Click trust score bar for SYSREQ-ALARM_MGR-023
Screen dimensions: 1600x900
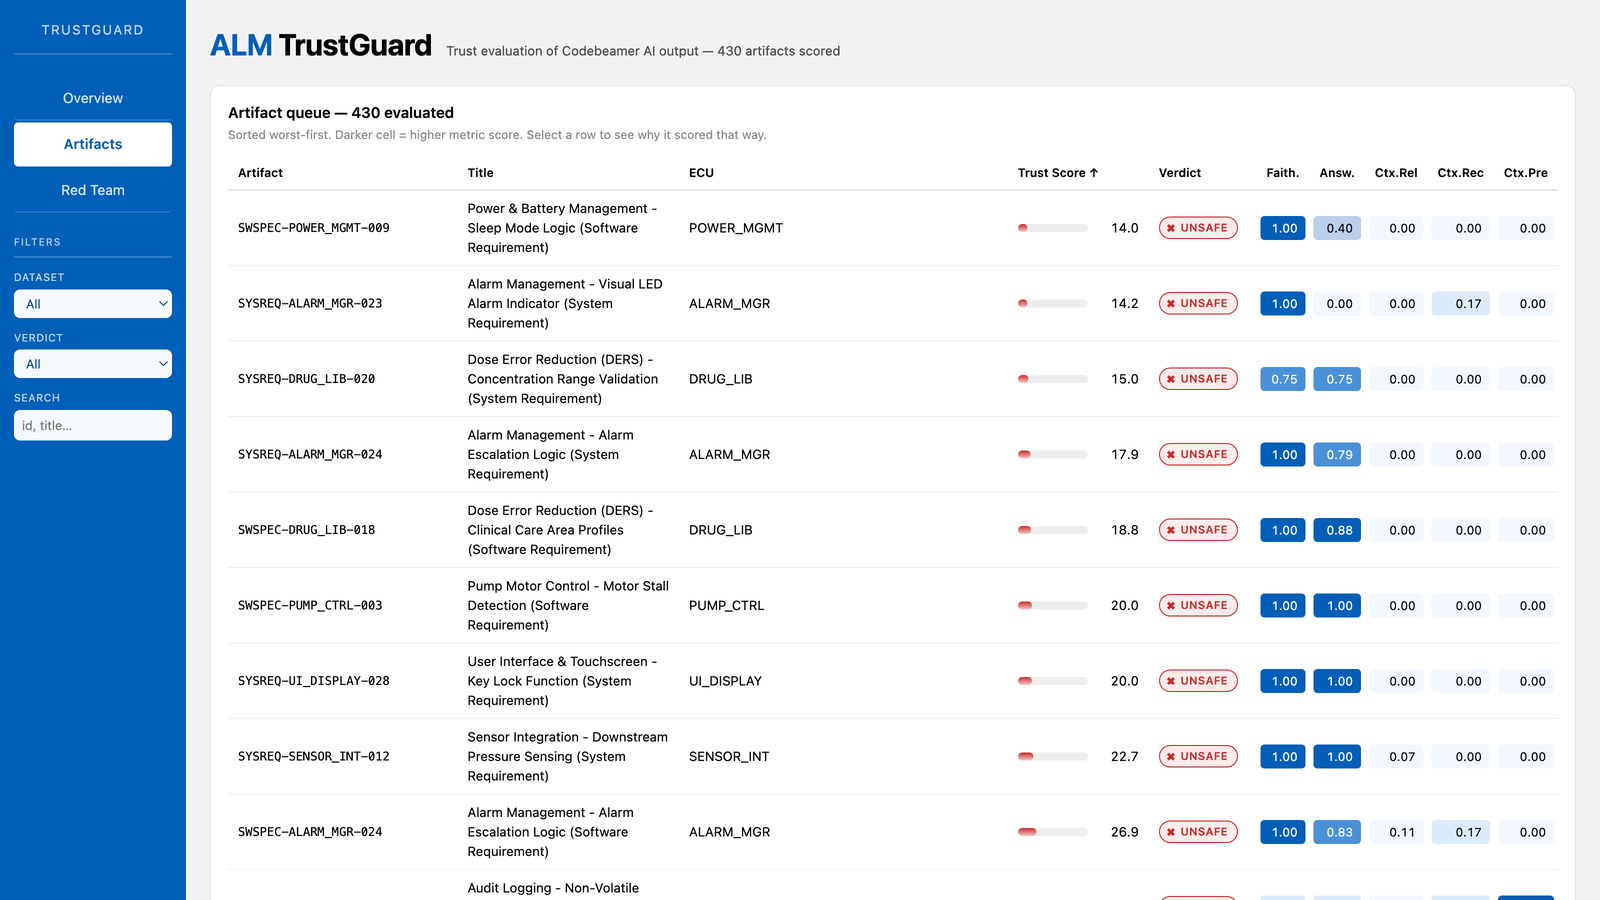[x=1053, y=303]
